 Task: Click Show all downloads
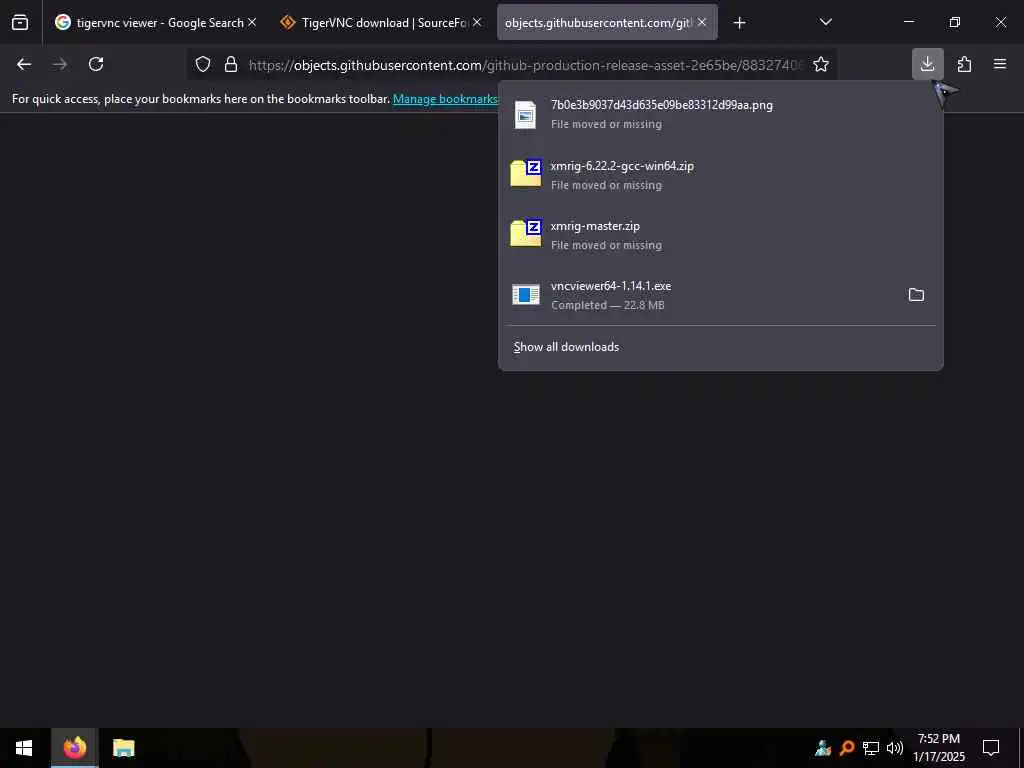566,347
